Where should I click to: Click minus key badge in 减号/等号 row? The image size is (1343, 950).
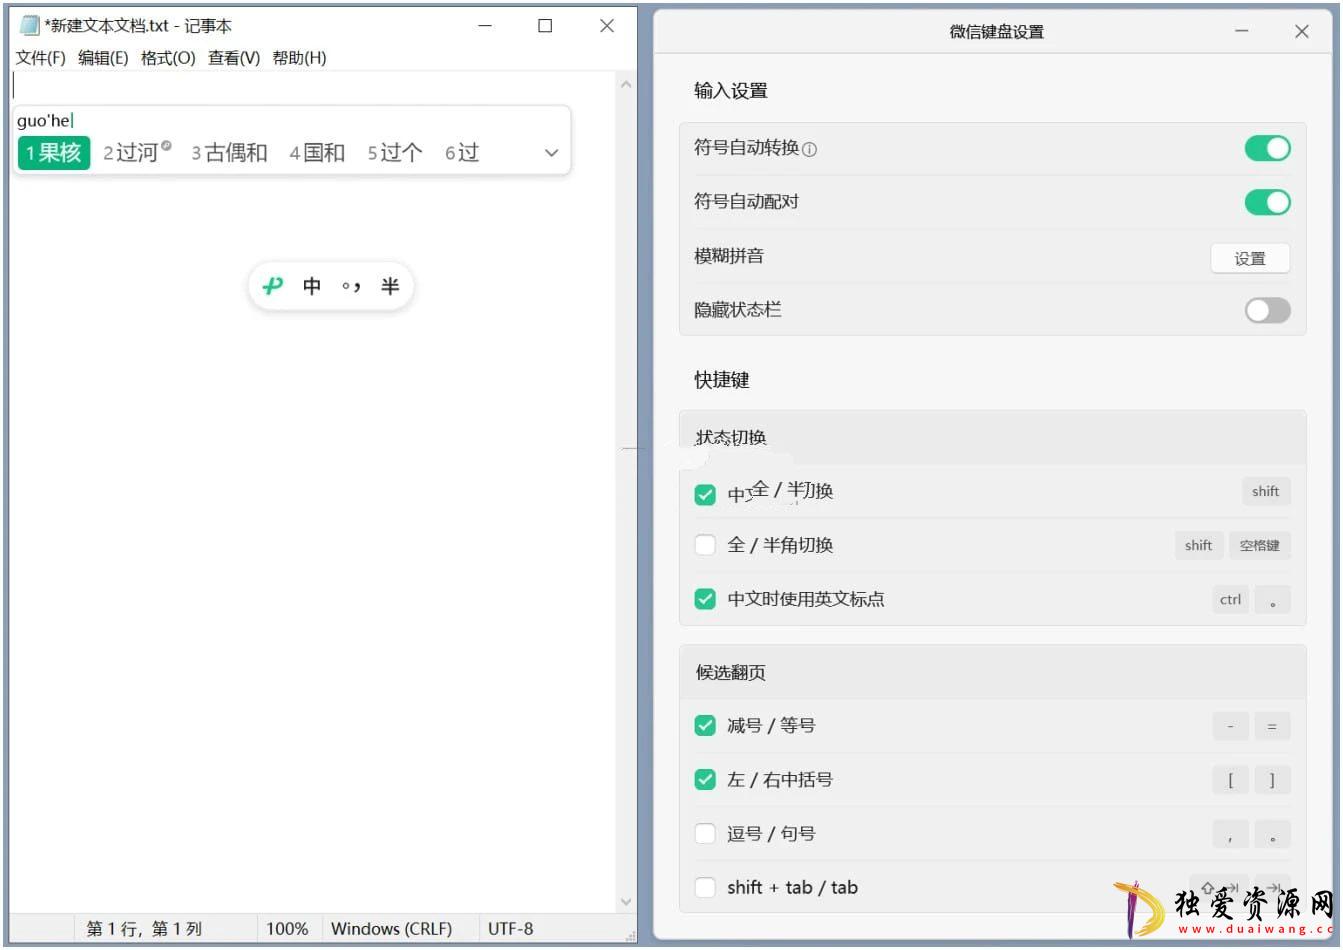[1230, 726]
